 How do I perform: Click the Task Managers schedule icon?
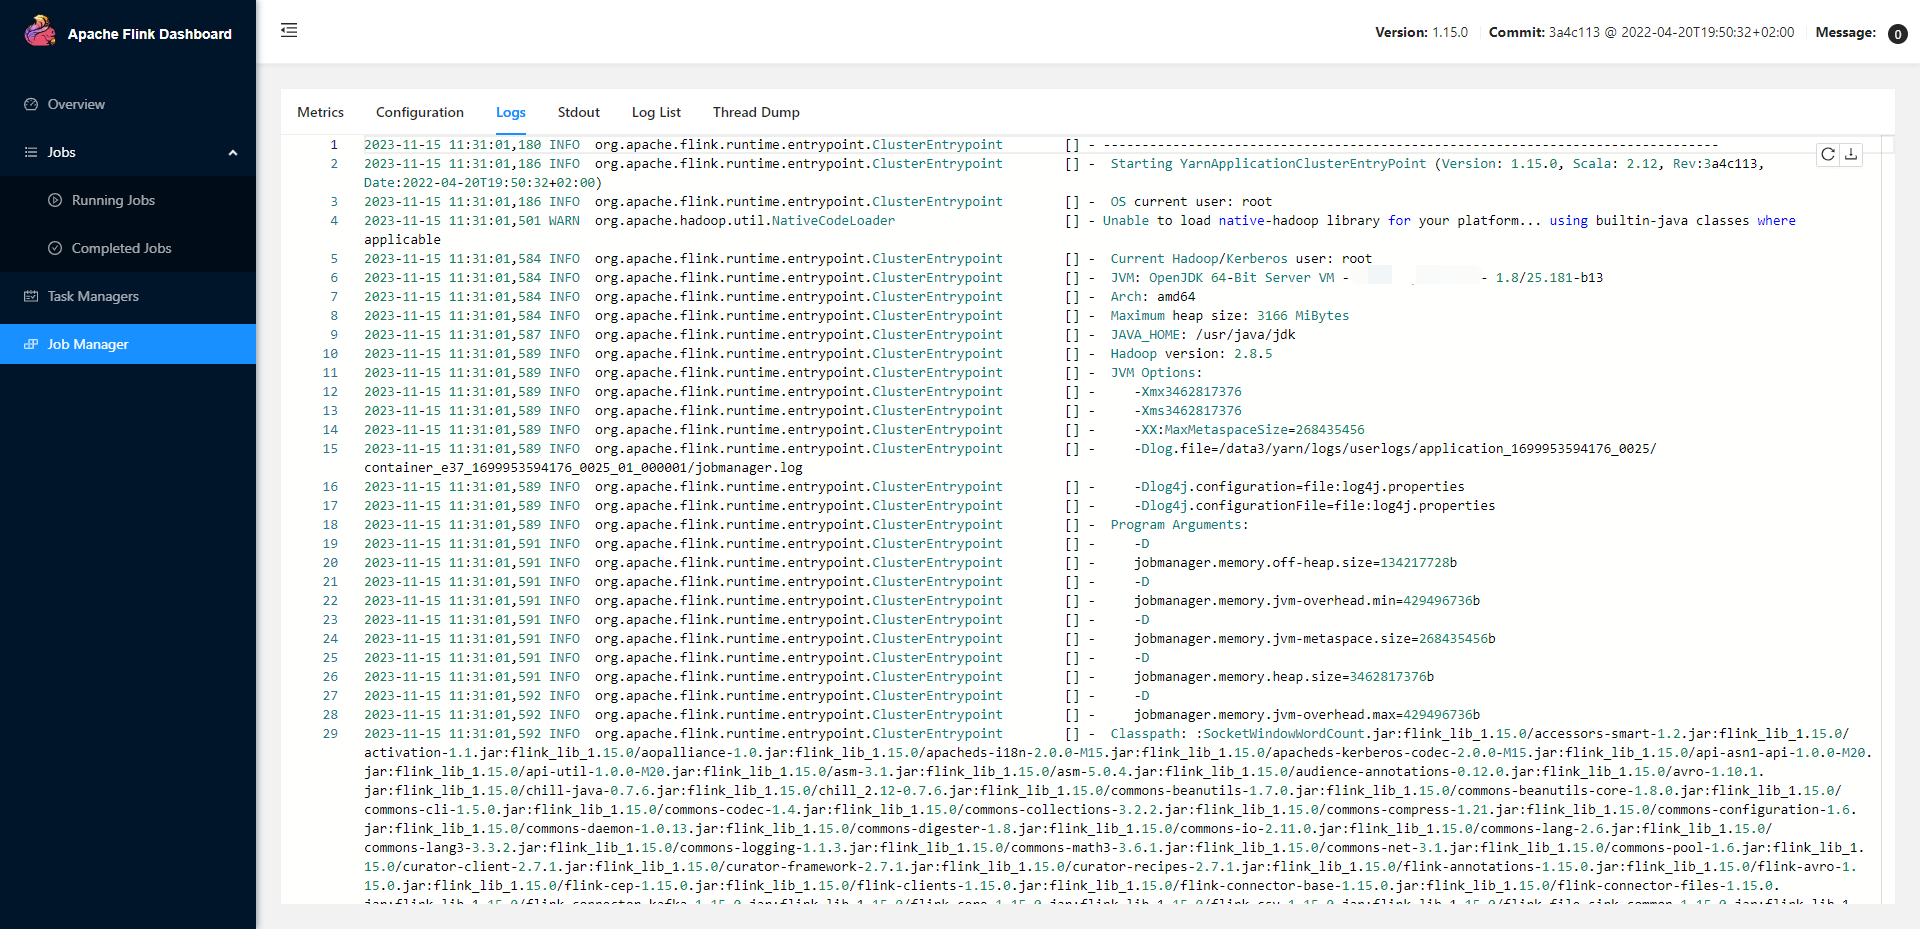31,296
